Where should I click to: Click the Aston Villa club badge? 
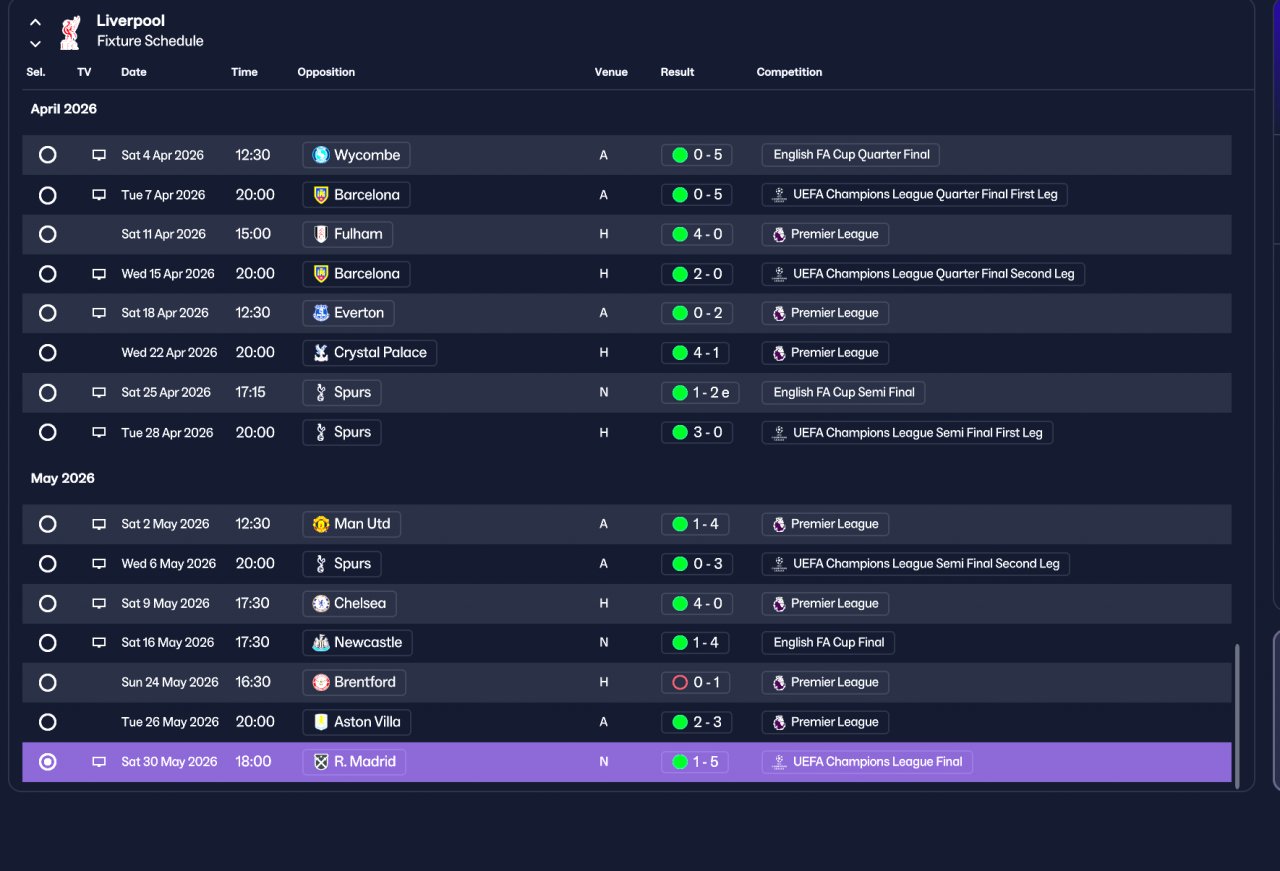tap(321, 722)
